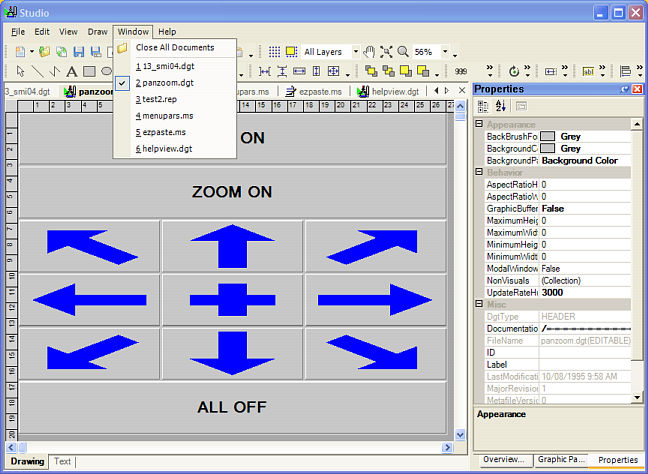
Task: Click the grid display icon
Action: pyautogui.click(x=275, y=51)
